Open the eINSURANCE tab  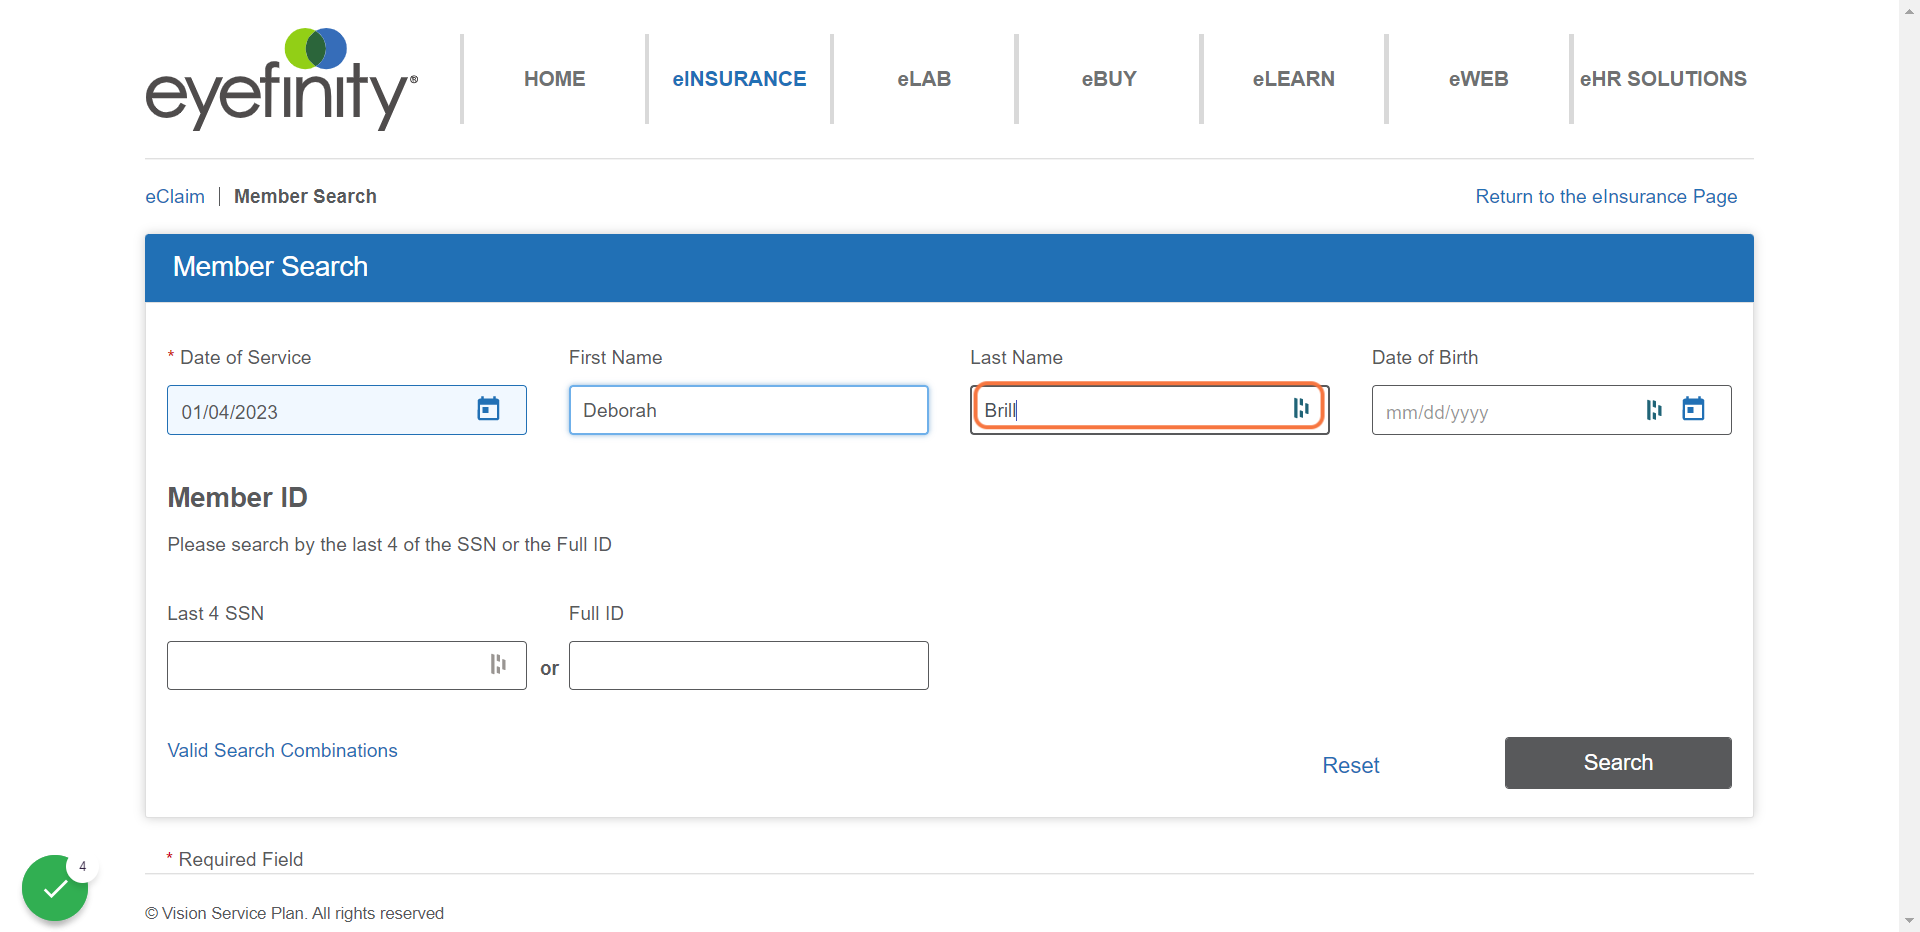click(x=739, y=79)
